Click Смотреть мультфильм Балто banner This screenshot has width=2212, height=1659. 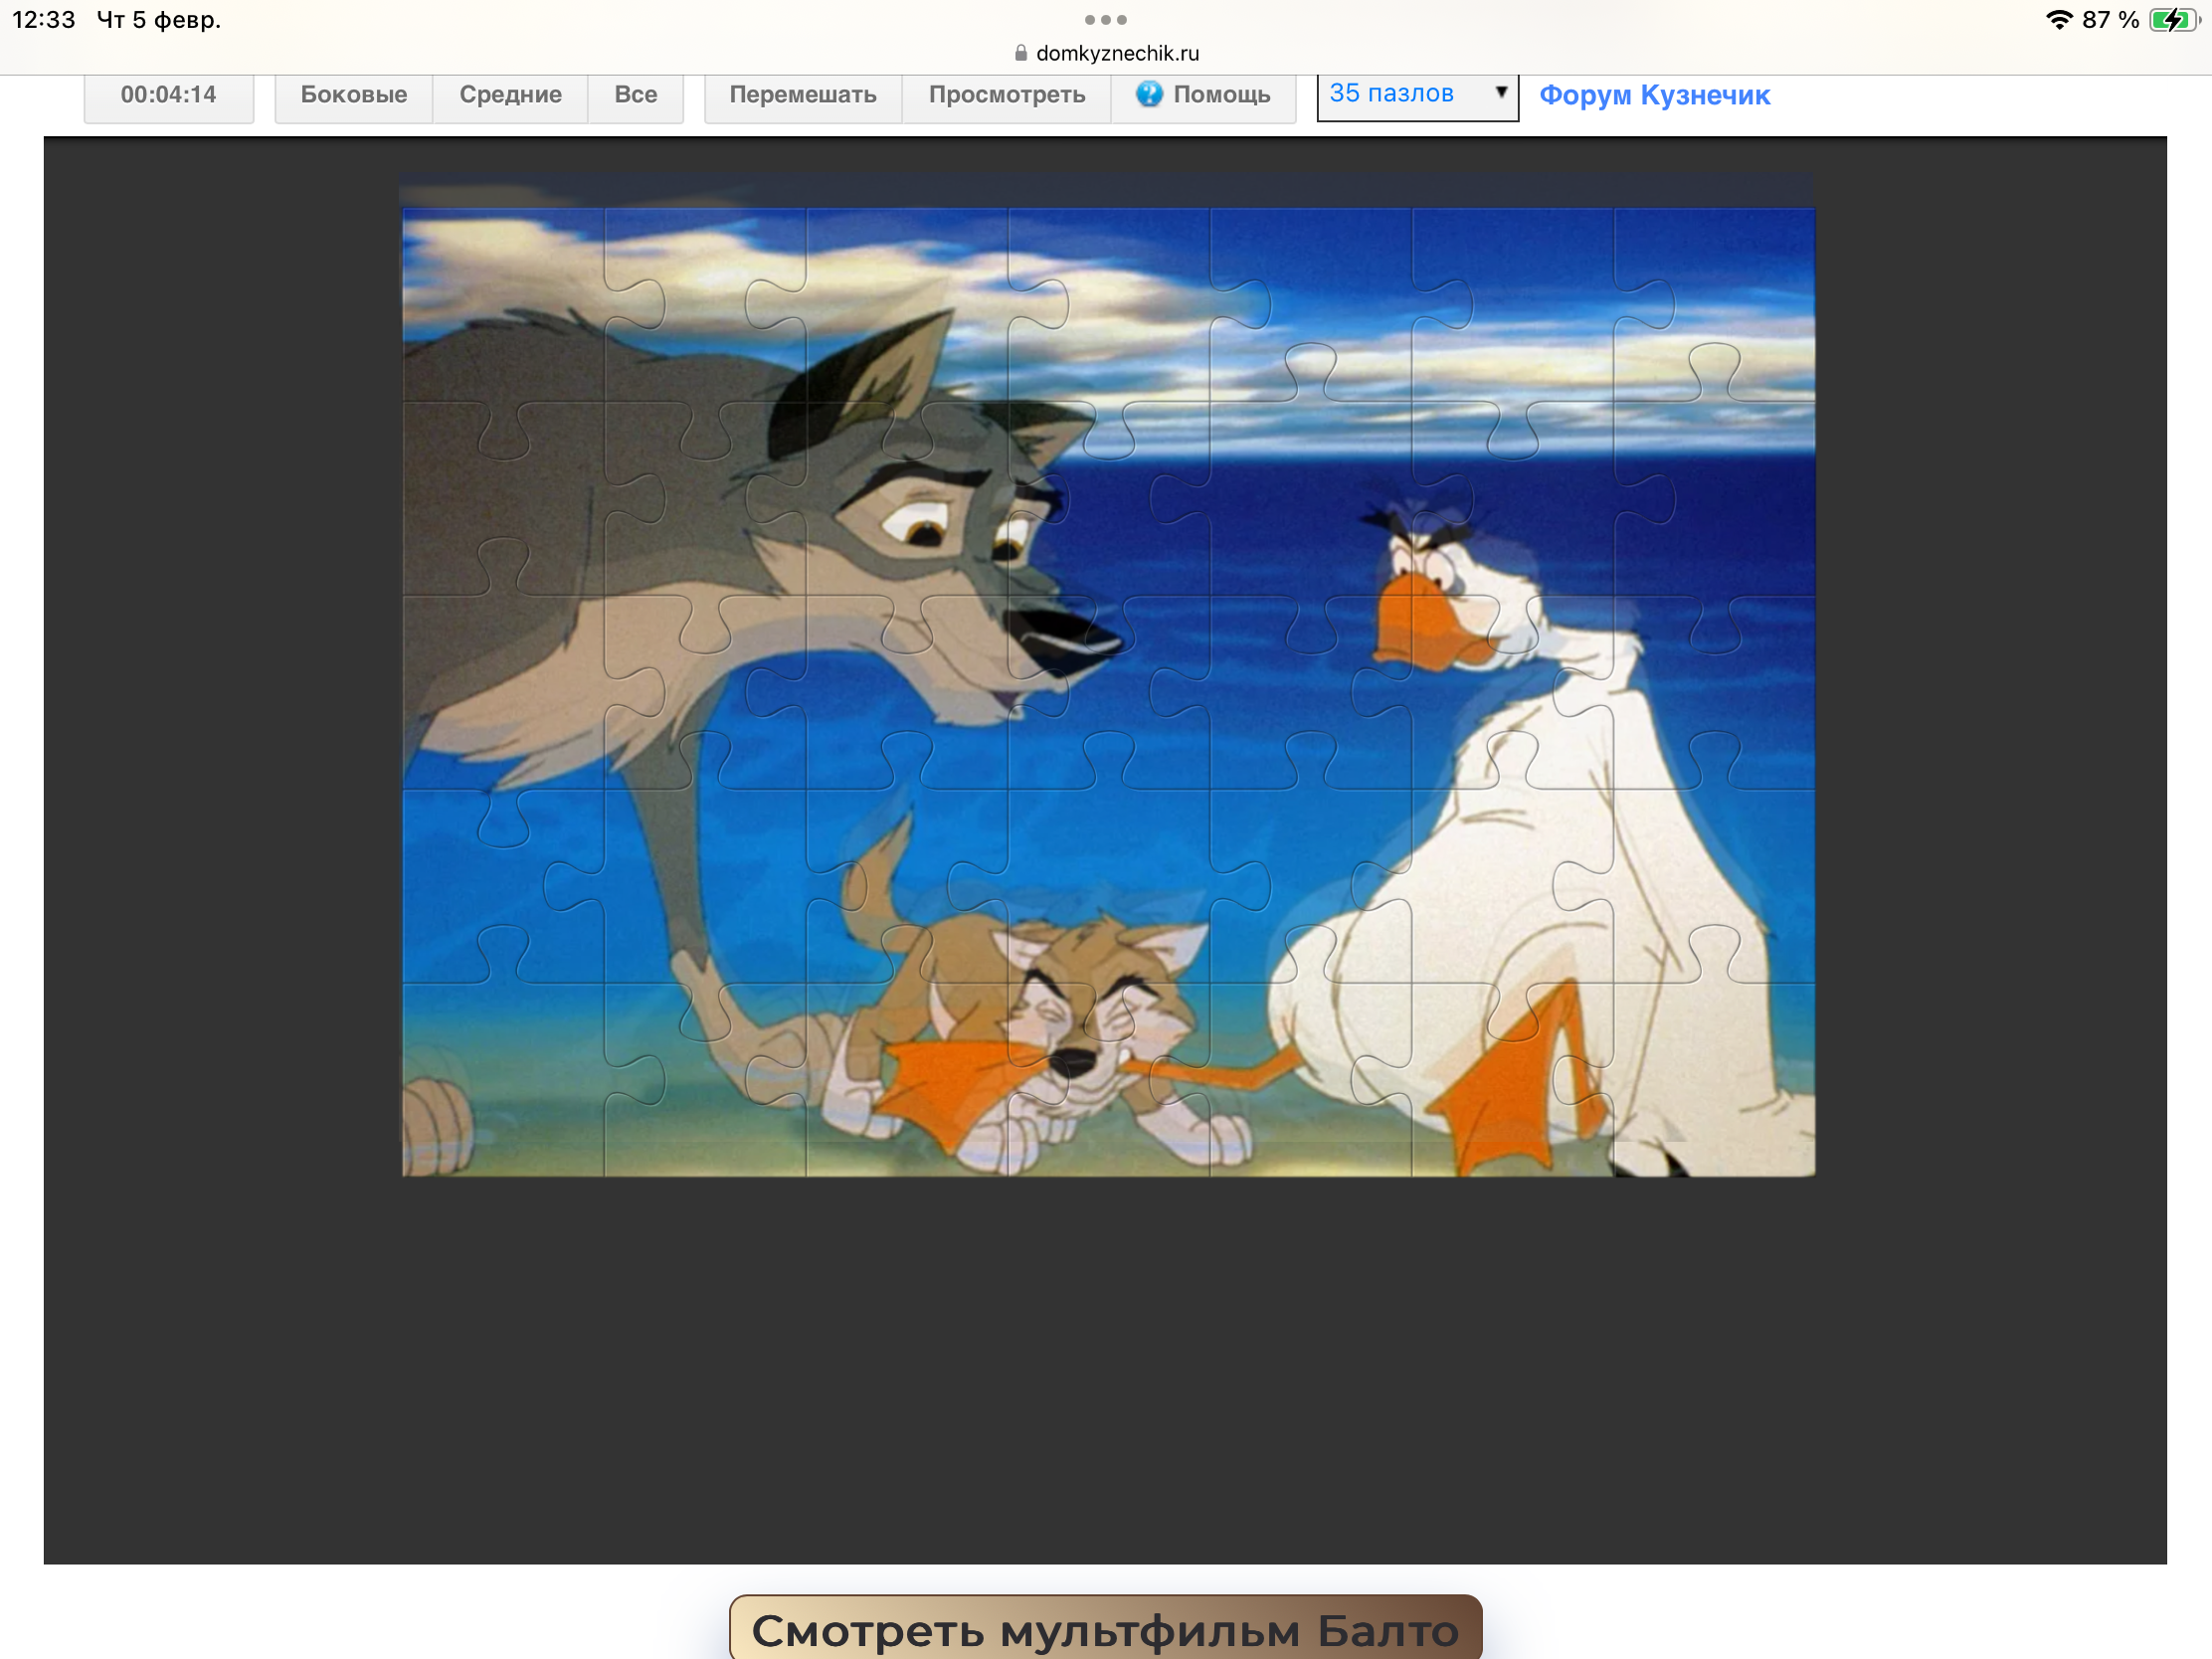pos(1105,1630)
